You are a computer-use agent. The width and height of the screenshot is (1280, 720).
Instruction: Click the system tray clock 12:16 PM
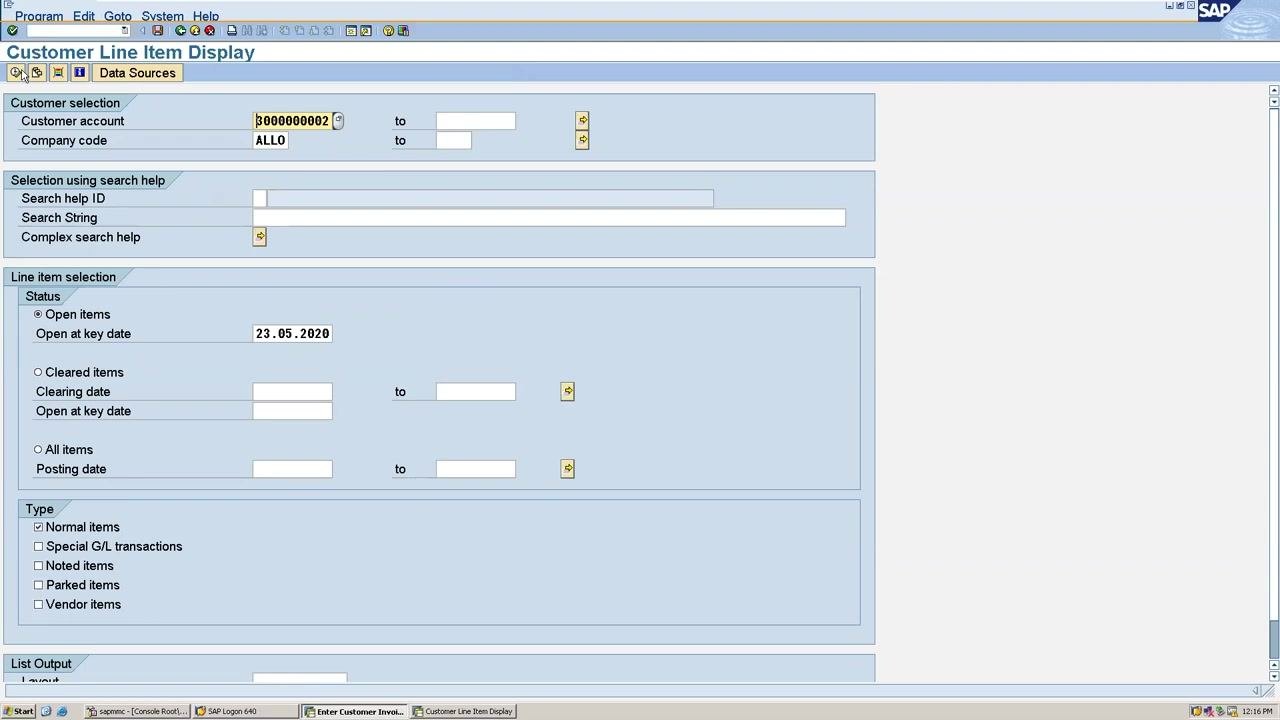pyautogui.click(x=1257, y=711)
